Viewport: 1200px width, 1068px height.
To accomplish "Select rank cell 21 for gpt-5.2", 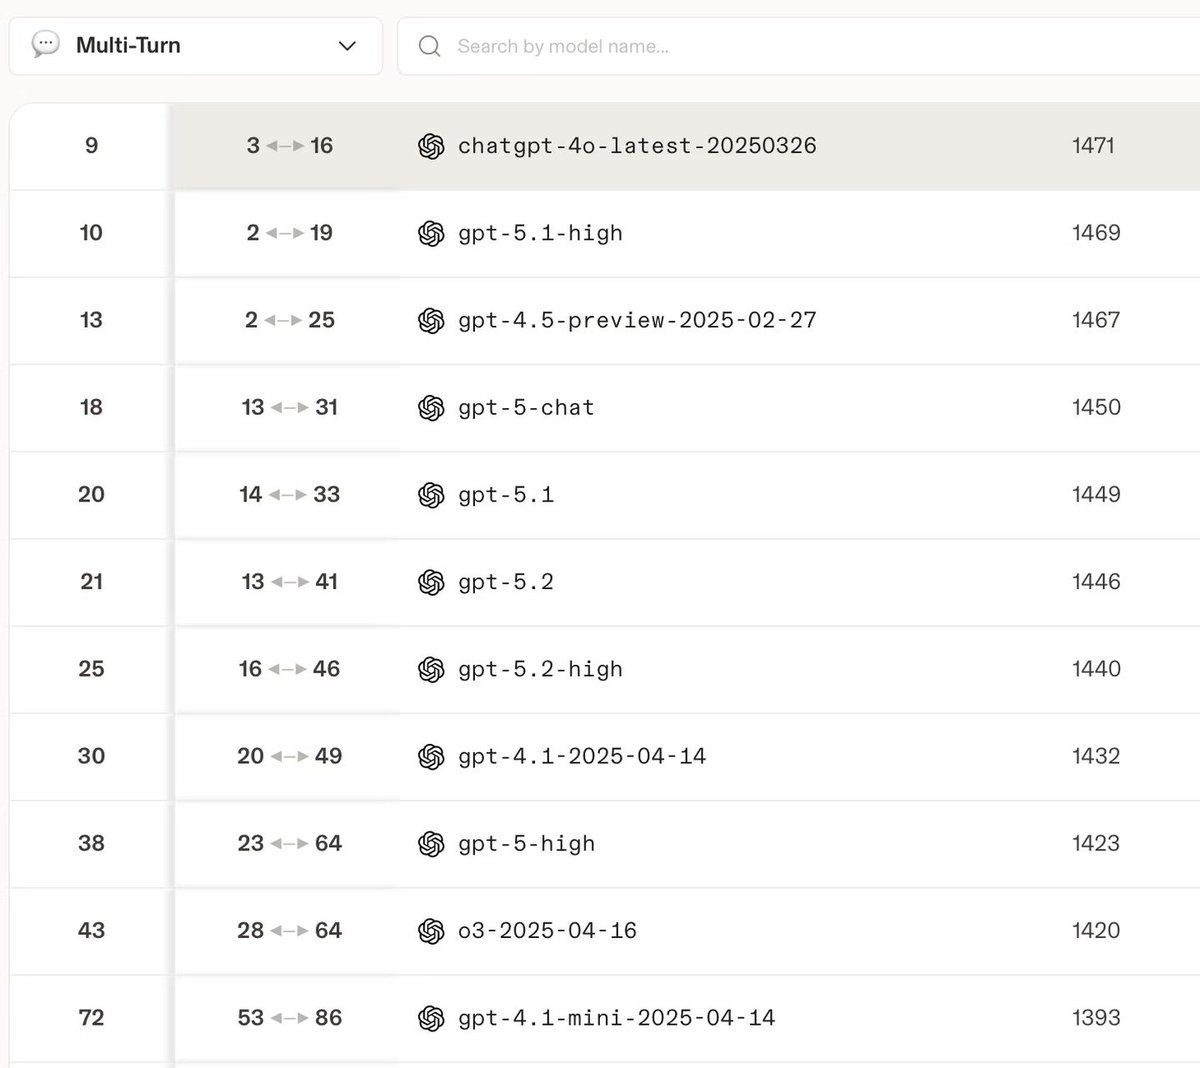I will pyautogui.click(x=91, y=582).
